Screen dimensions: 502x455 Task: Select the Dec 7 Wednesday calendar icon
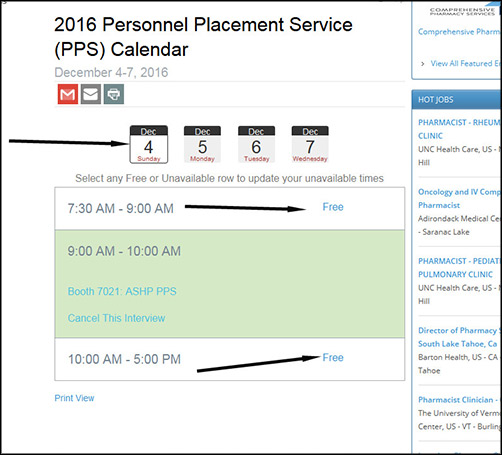tap(310, 144)
